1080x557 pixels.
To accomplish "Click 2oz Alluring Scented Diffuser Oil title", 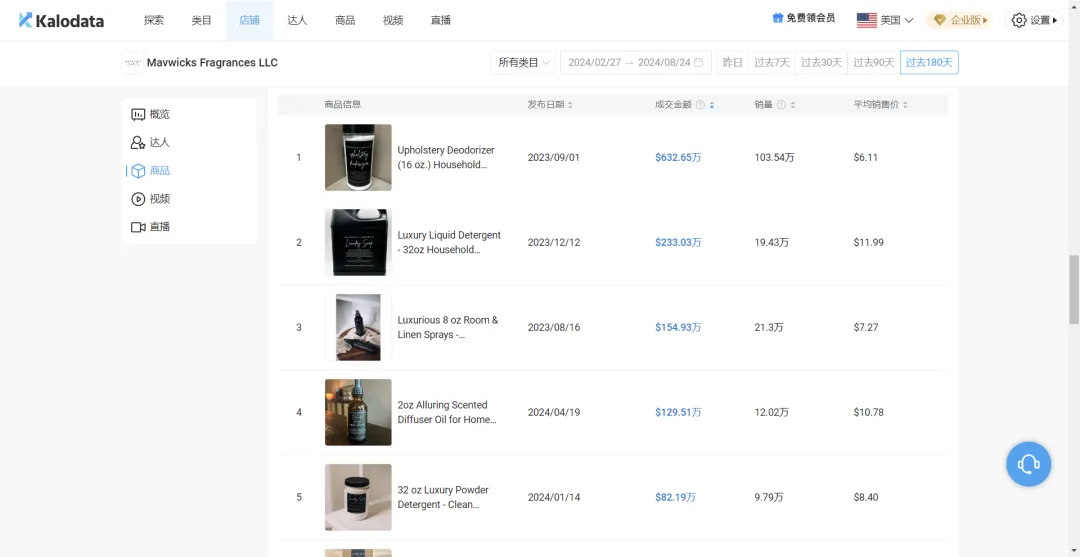I will (x=447, y=412).
